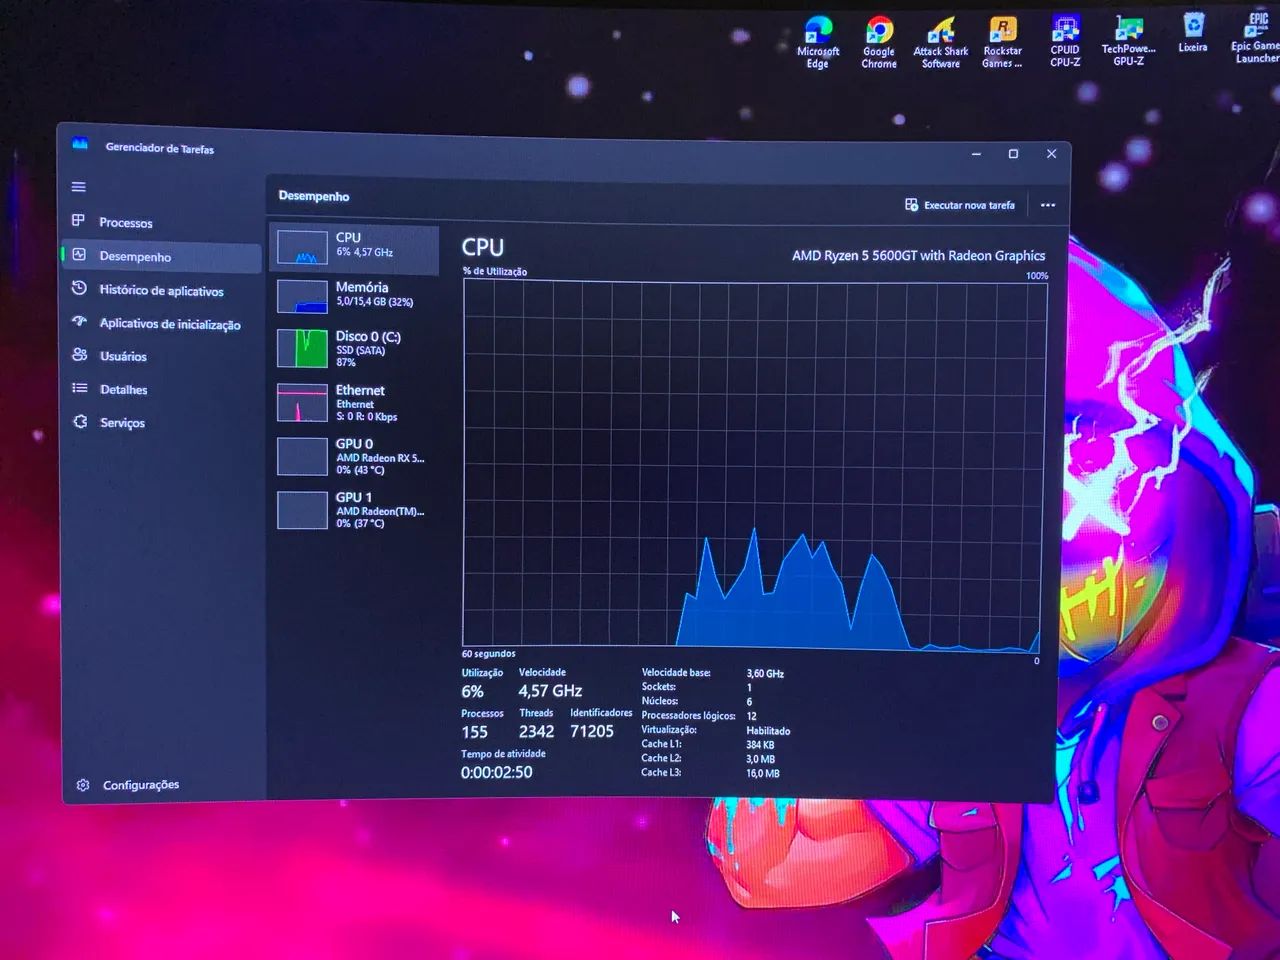Click the GPU 1 AMD Radeon(TM) entry text

[380, 510]
